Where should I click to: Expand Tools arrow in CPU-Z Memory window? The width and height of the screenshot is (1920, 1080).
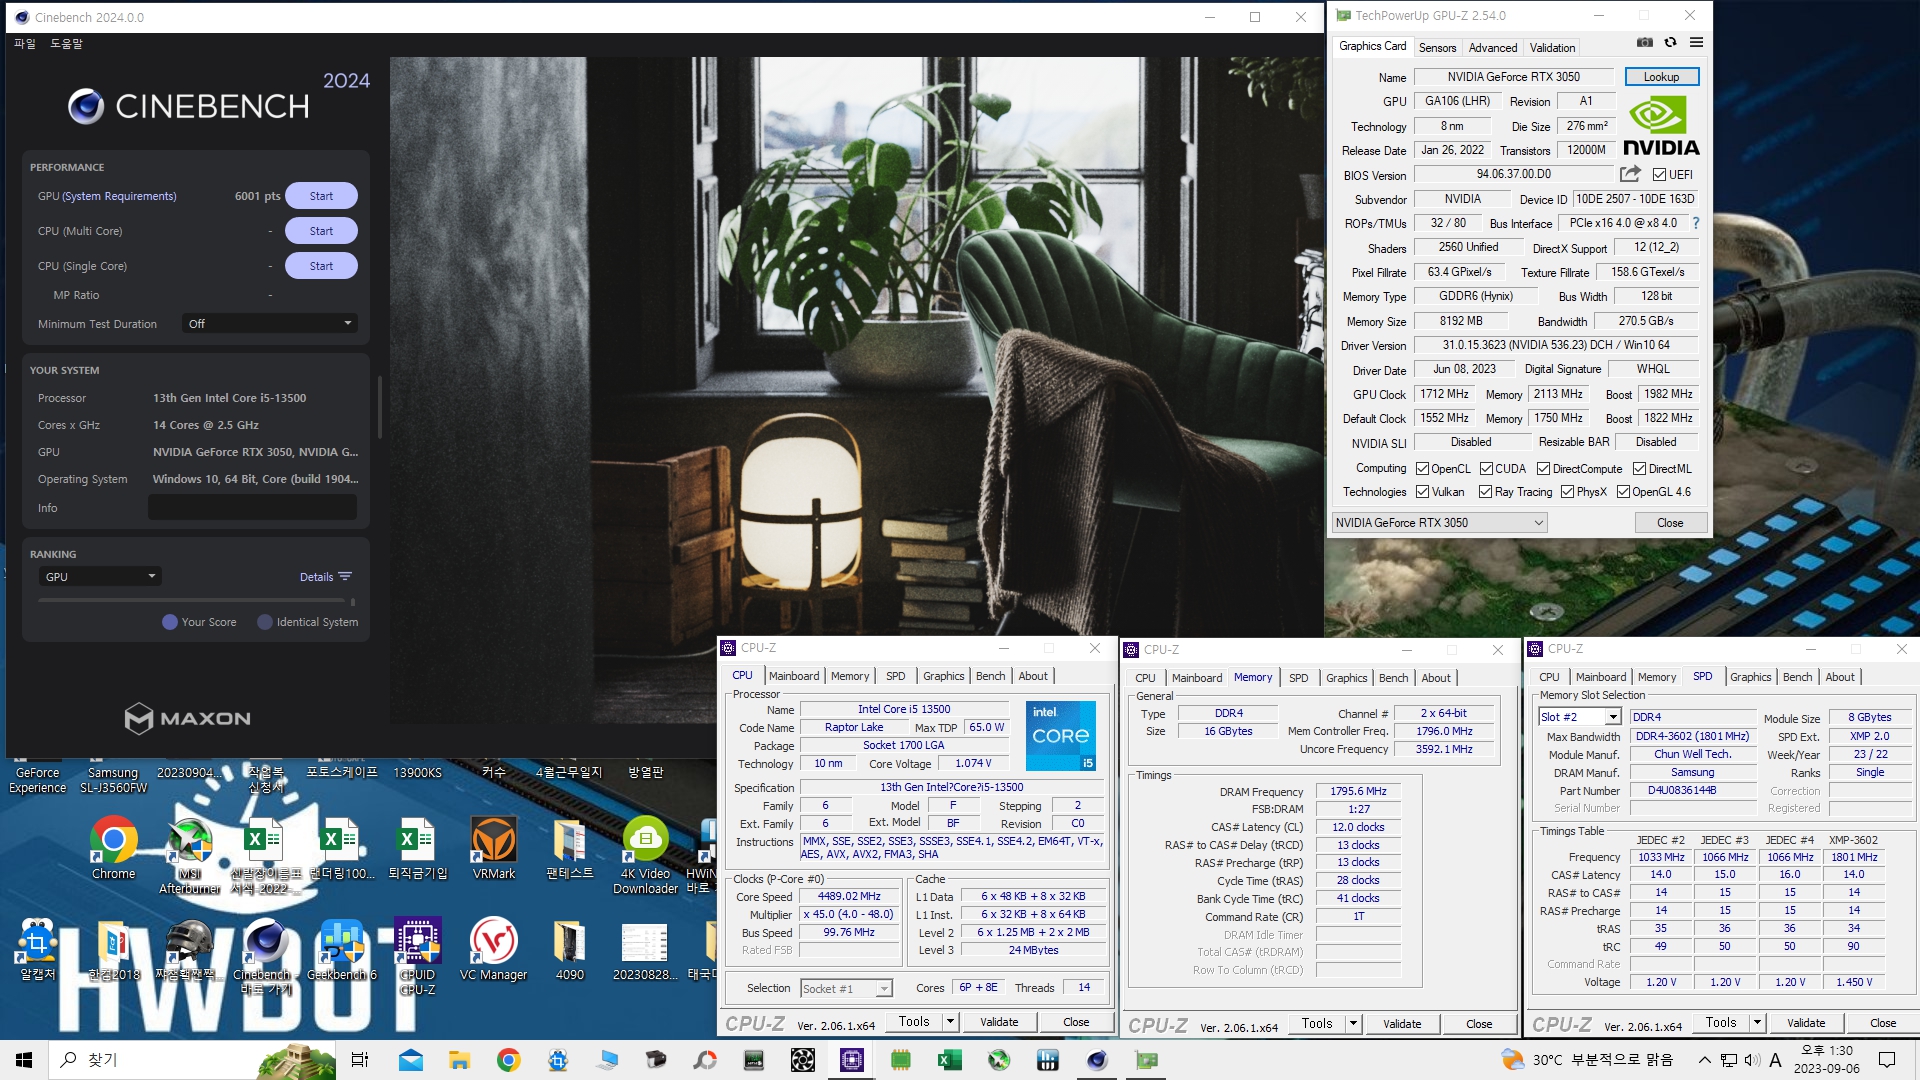coord(1353,1023)
